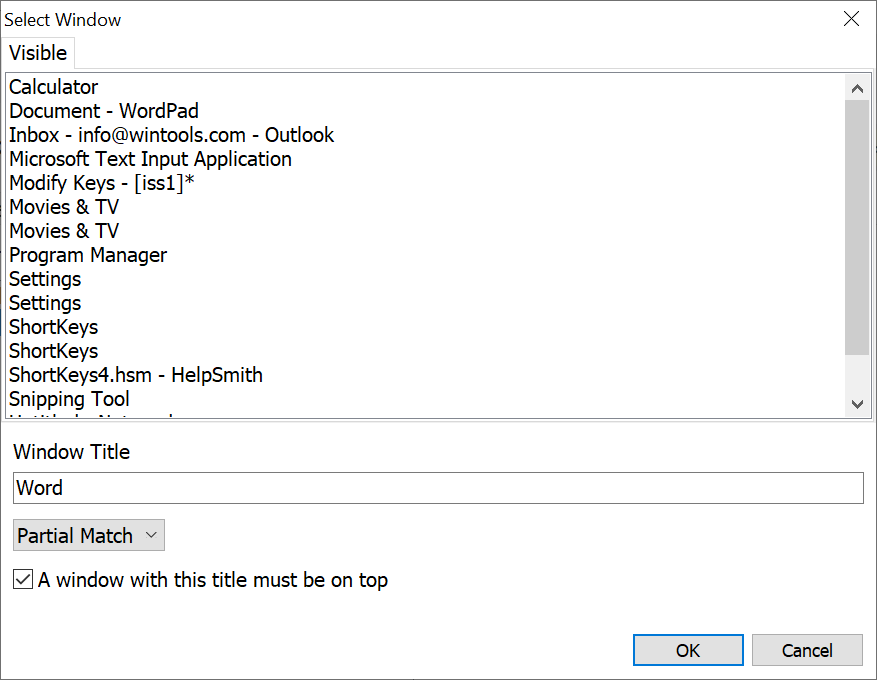The image size is (877, 680).
Task: Close the Select Window dialog
Action: 851,19
